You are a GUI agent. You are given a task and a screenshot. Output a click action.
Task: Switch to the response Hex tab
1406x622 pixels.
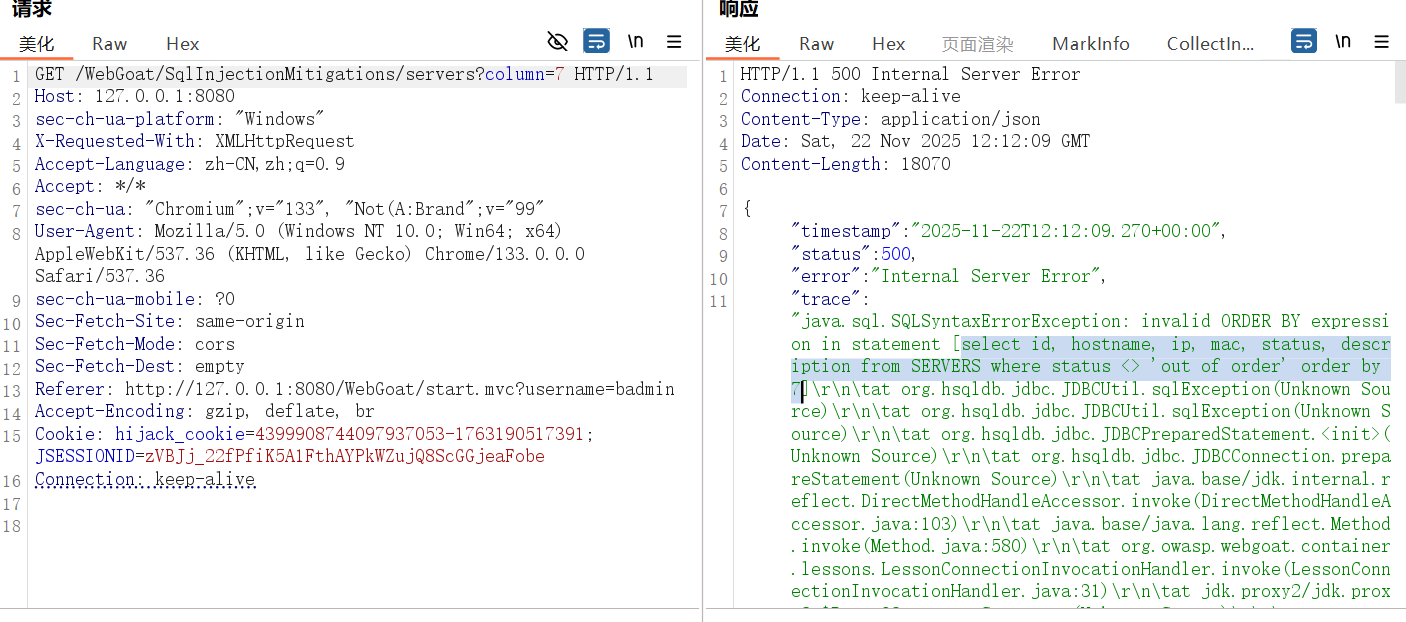(889, 44)
